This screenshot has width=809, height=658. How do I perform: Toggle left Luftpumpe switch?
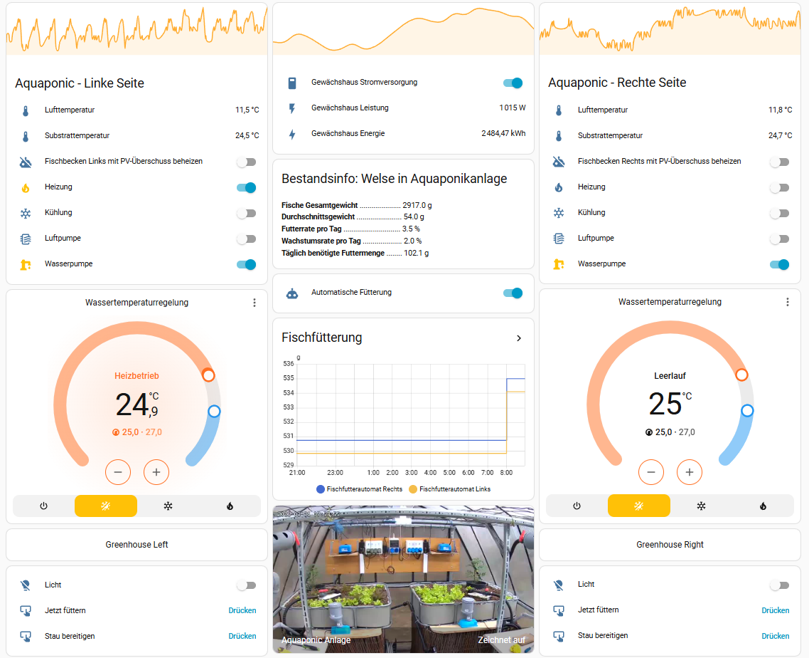(247, 239)
